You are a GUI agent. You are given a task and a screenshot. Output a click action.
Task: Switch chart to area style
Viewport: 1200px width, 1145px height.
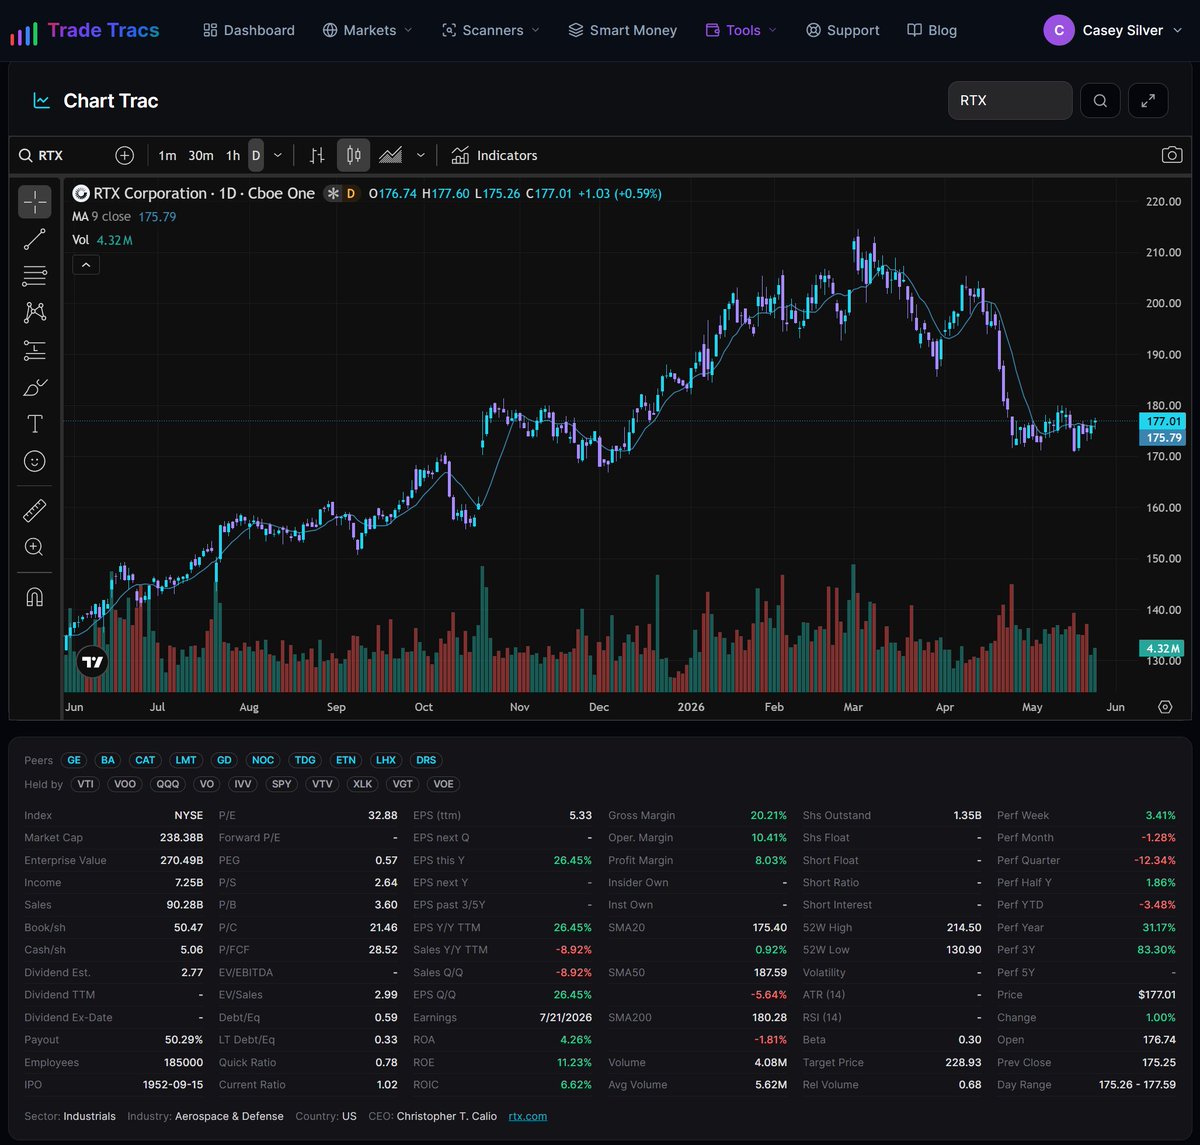(x=390, y=155)
